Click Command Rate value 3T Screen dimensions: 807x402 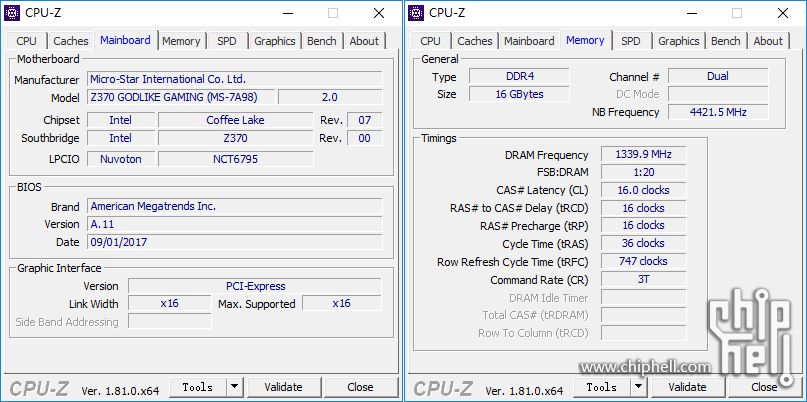[x=643, y=279]
